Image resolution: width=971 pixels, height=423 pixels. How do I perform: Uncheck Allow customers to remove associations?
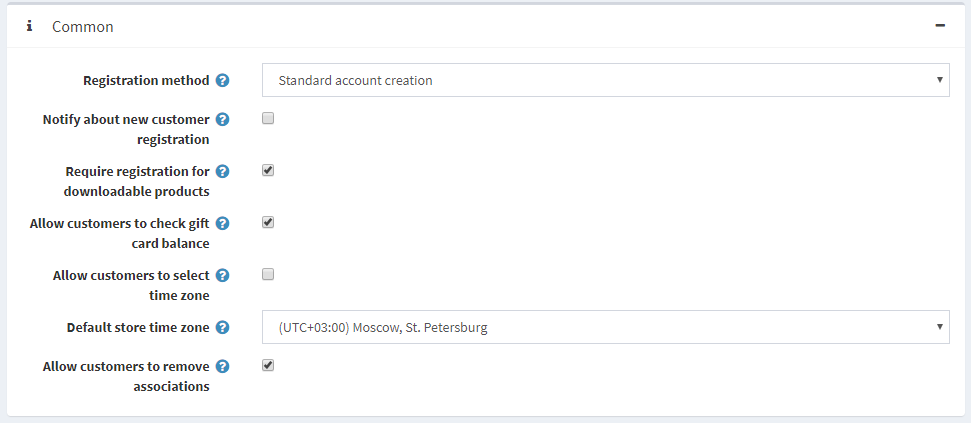pos(268,365)
